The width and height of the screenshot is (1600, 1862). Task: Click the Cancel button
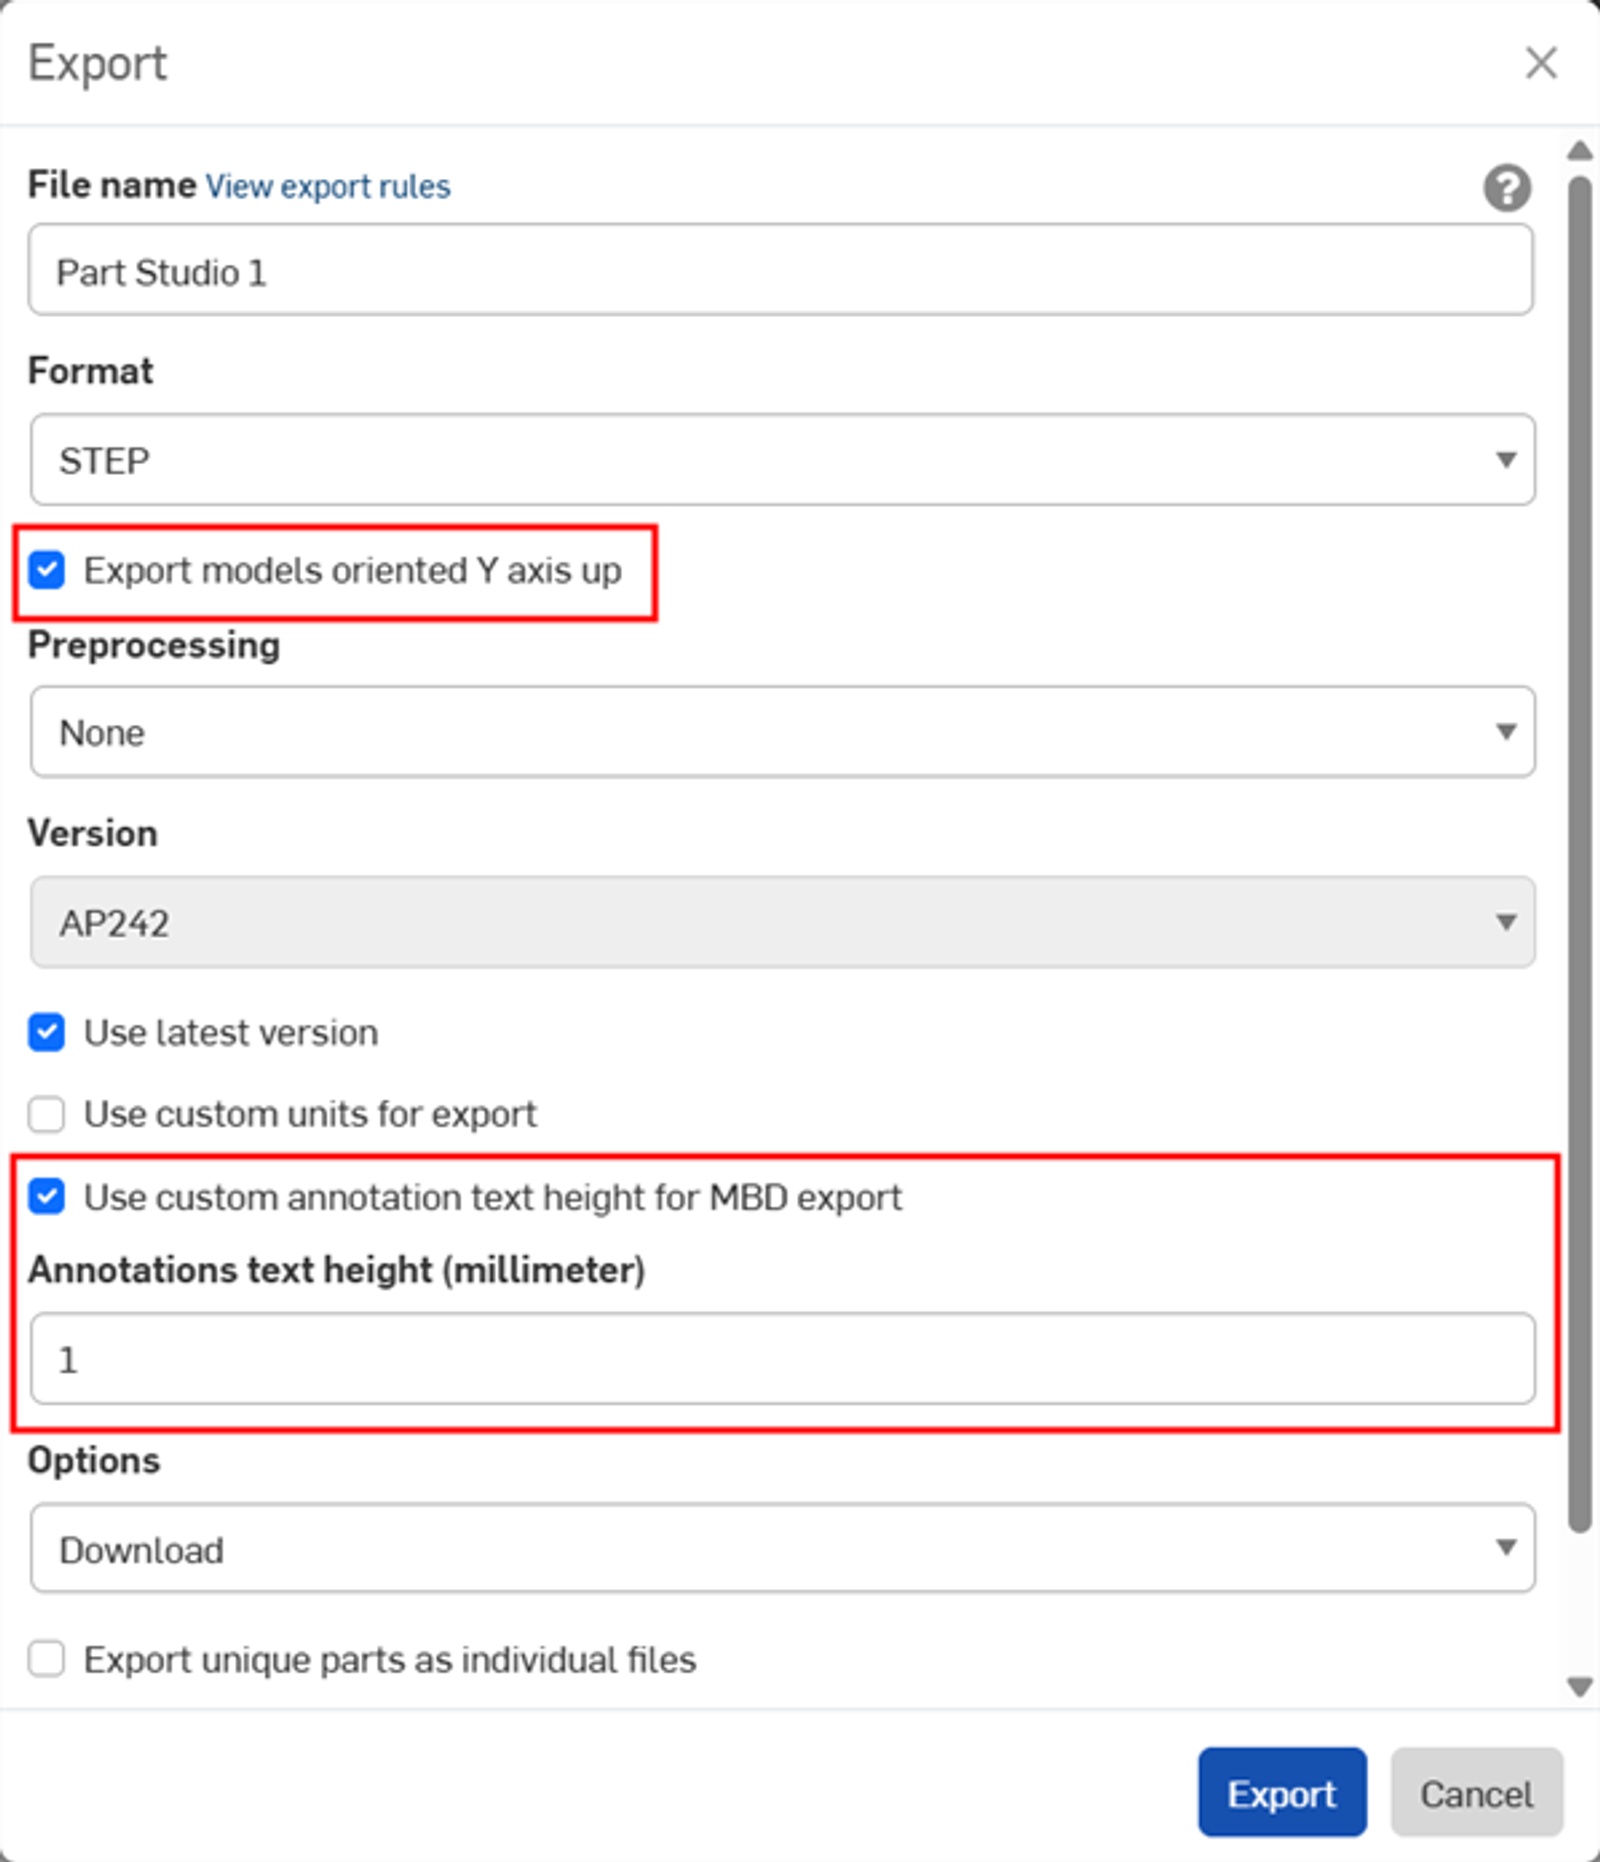coord(1477,1793)
